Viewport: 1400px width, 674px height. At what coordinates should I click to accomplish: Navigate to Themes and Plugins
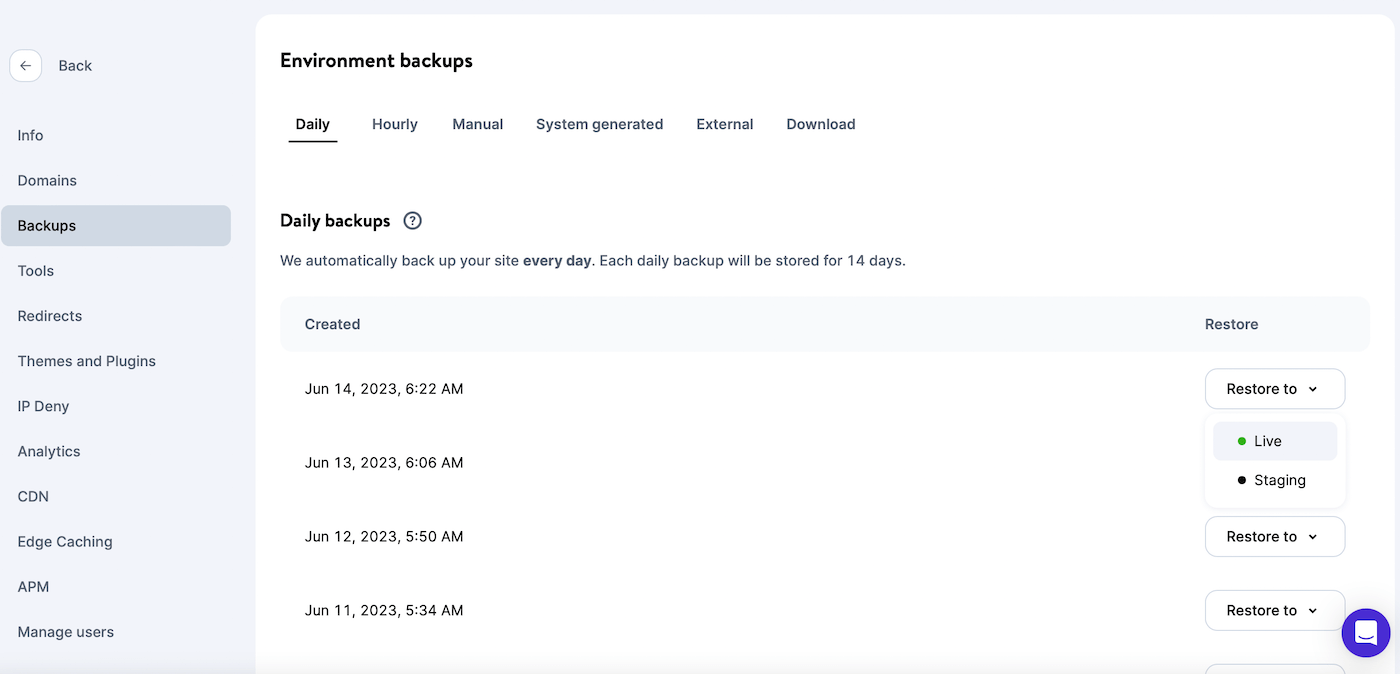pyautogui.click(x=86, y=360)
